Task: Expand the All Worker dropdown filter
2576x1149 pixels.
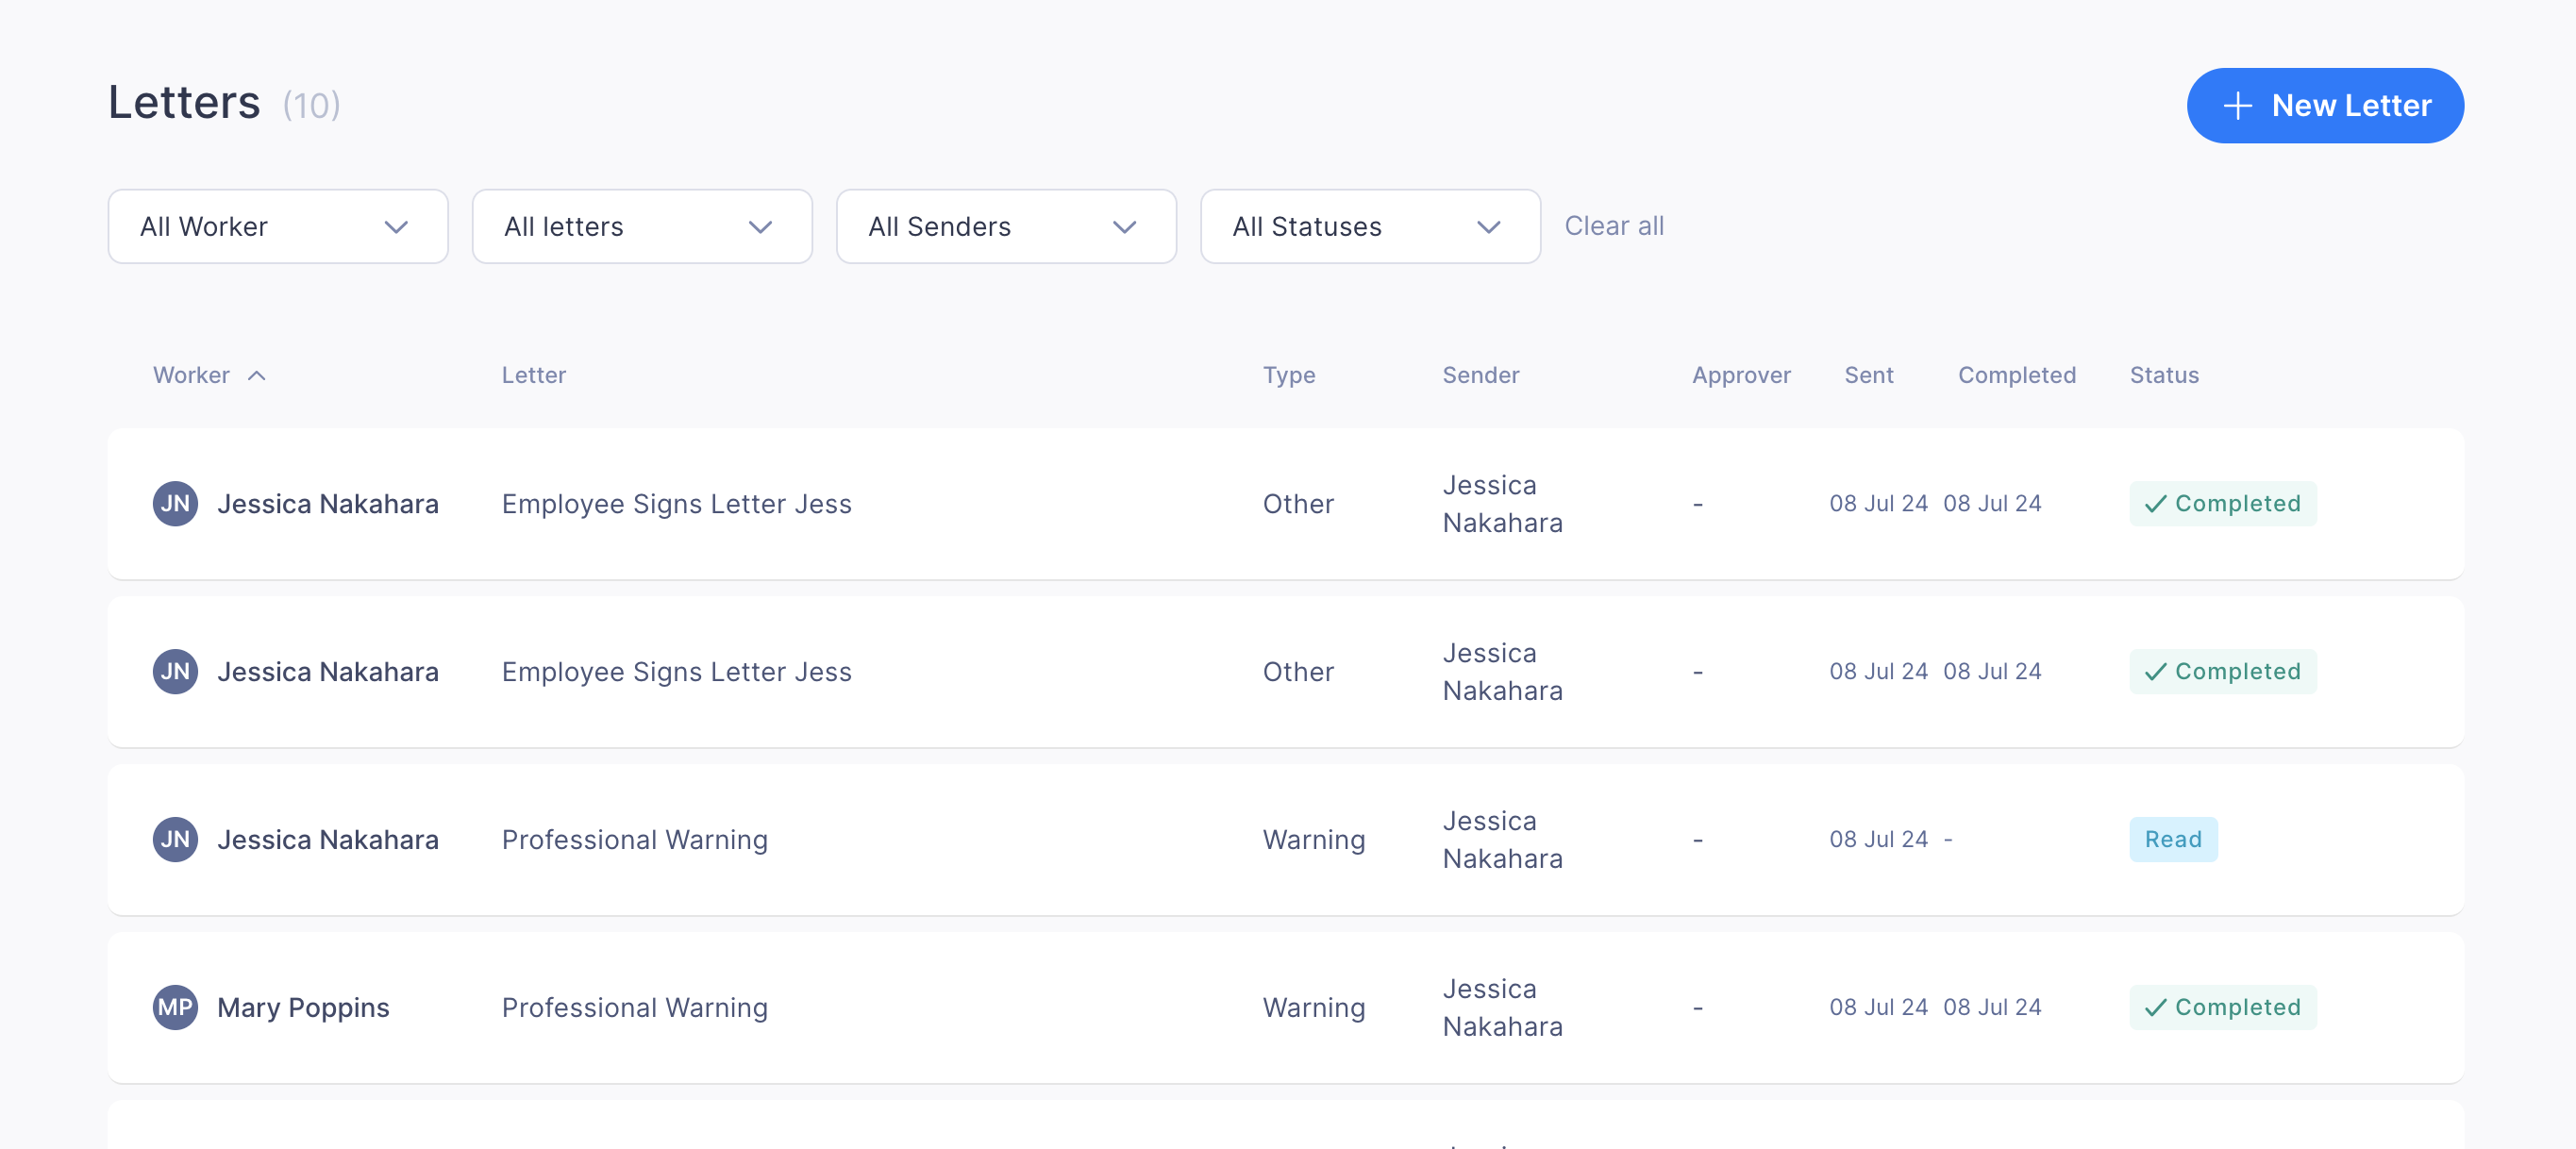Action: coord(277,225)
